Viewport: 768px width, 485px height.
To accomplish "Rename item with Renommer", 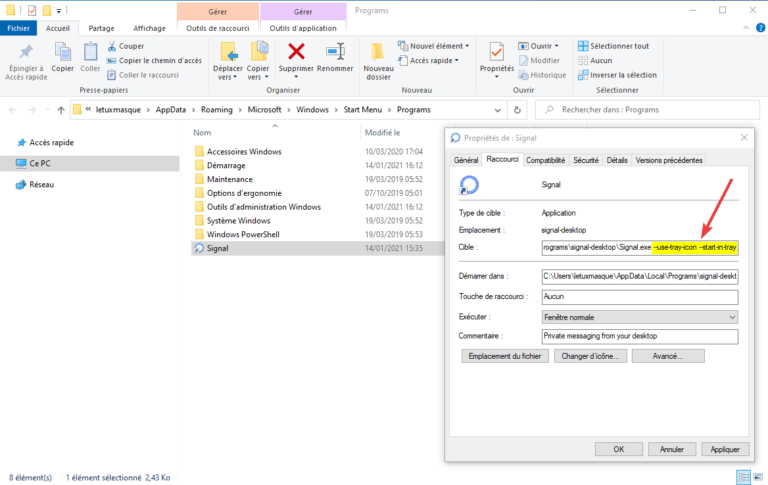I will click(x=335, y=58).
